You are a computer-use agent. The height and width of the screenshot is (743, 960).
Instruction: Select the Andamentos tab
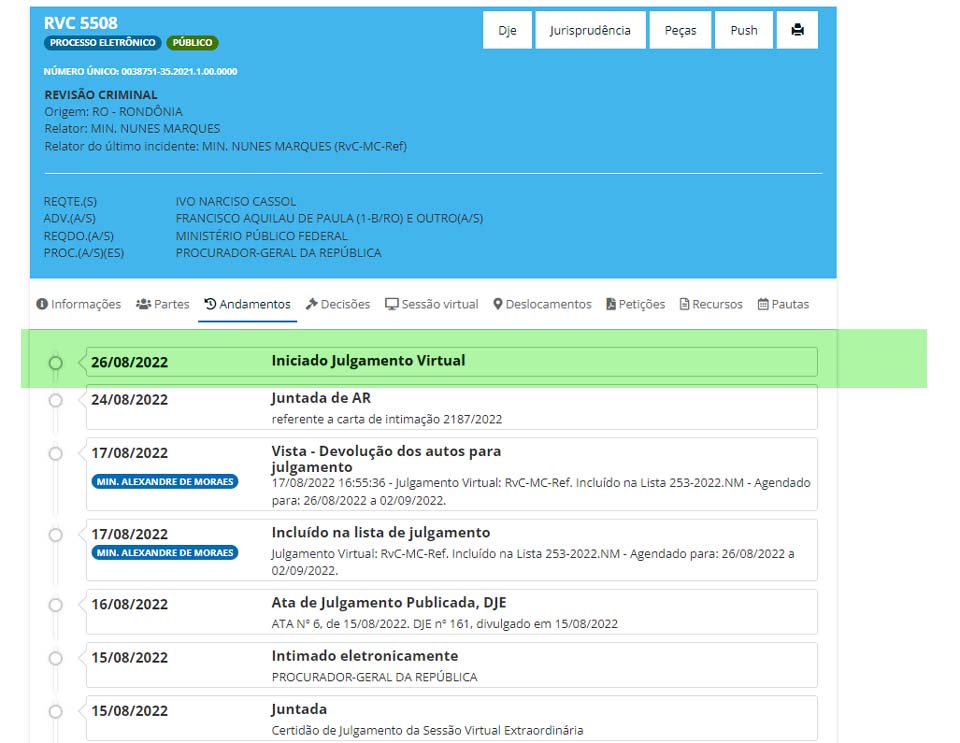coord(247,304)
